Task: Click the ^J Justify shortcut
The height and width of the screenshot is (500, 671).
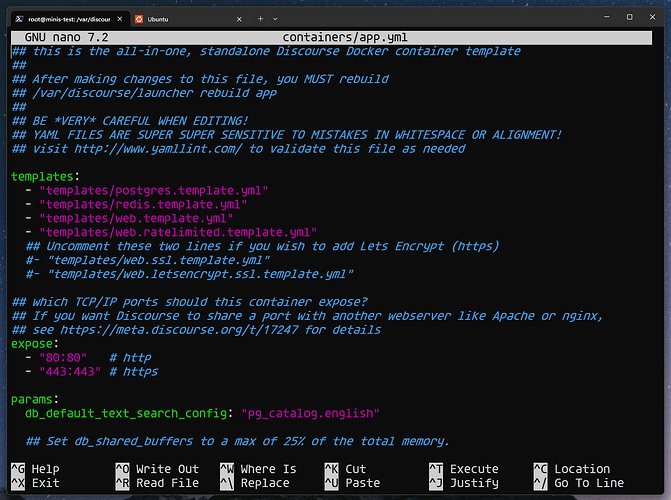Action: point(464,483)
